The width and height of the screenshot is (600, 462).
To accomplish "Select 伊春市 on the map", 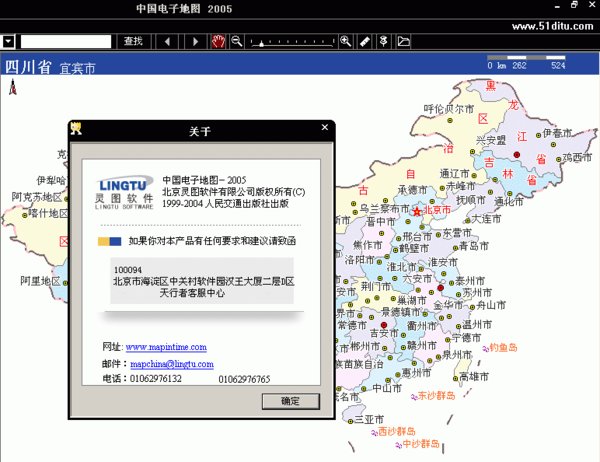I will coord(557,133).
